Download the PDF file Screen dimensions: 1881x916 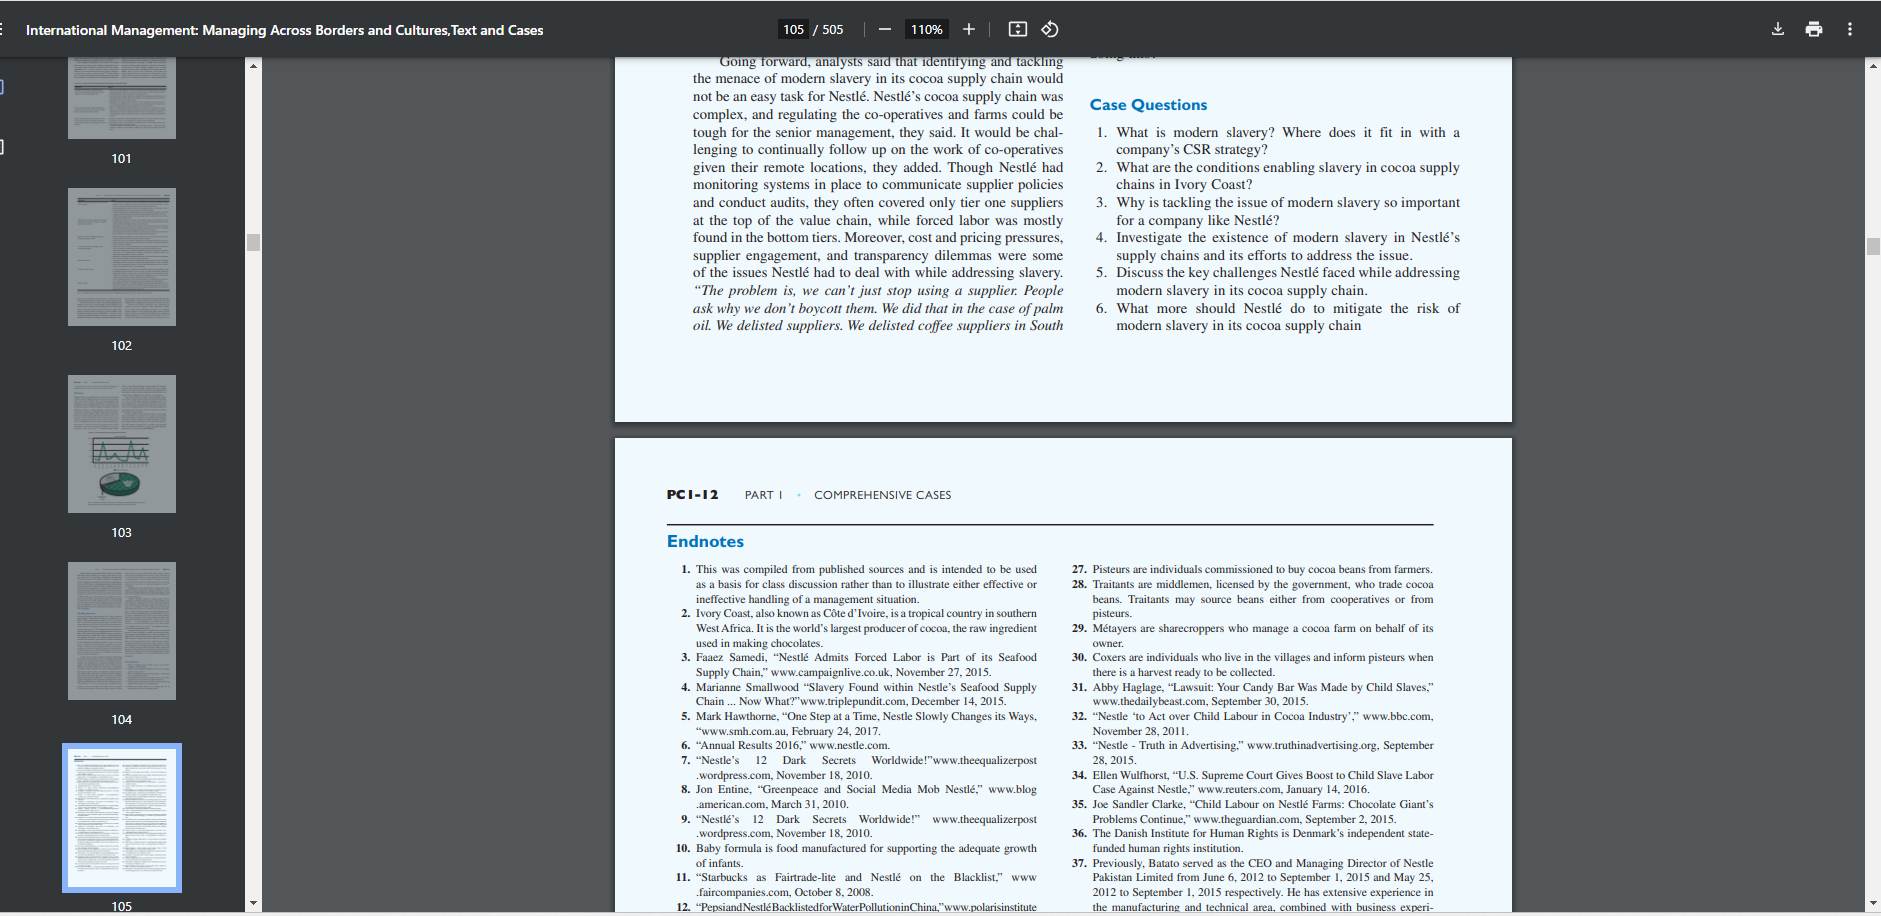pyautogui.click(x=1778, y=29)
